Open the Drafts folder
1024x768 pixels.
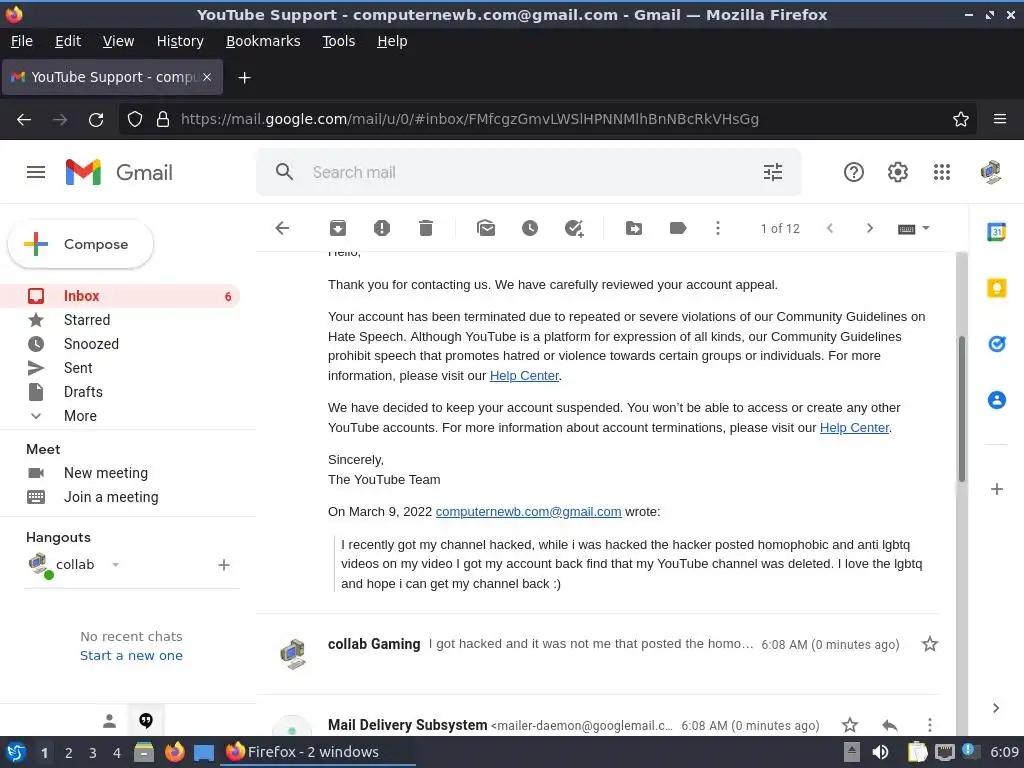120,392
